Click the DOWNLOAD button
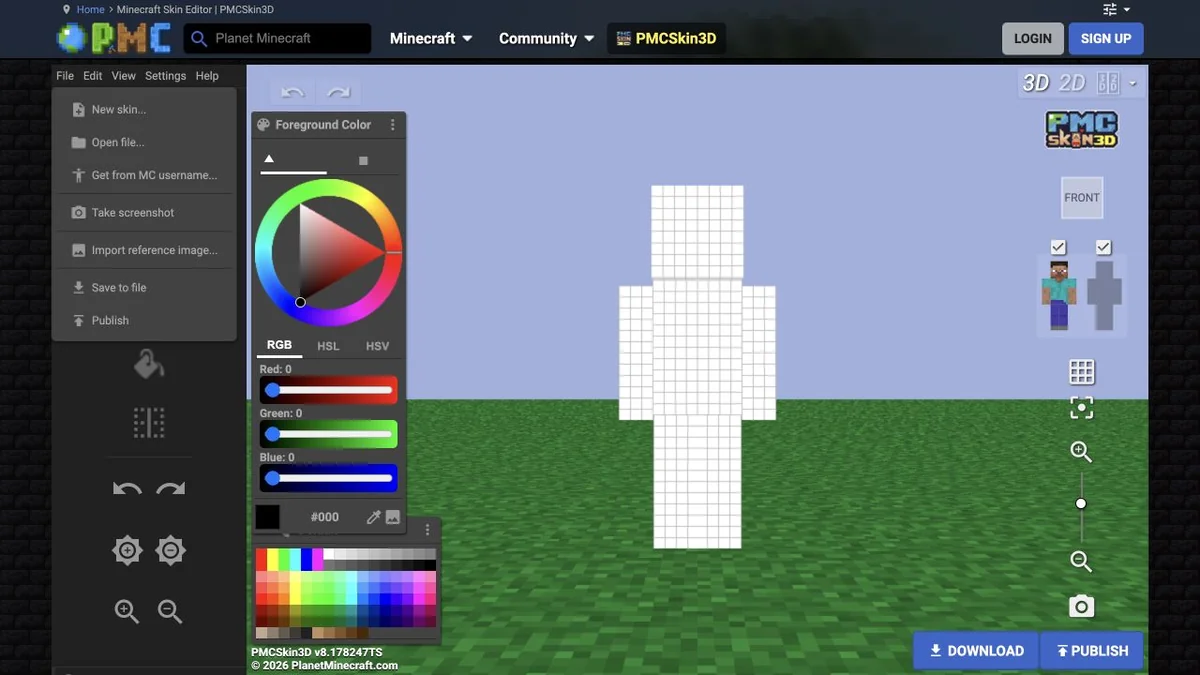 tap(976, 651)
